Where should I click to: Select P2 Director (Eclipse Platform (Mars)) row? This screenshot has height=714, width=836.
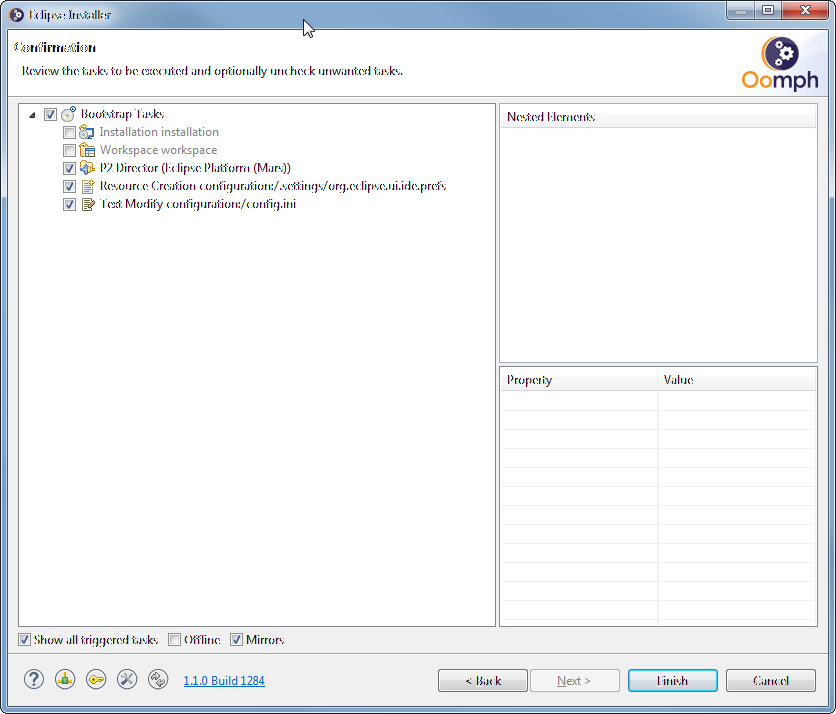[x=195, y=168]
